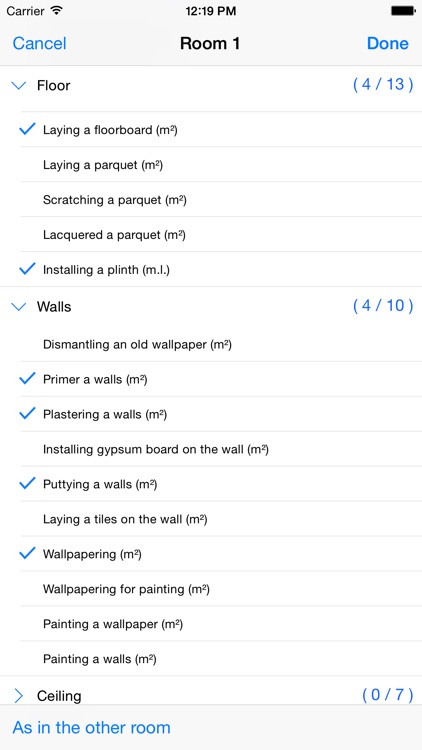The height and width of the screenshot is (750, 422).
Task: Collapse the Walls section chevron
Action: [x=19, y=307]
